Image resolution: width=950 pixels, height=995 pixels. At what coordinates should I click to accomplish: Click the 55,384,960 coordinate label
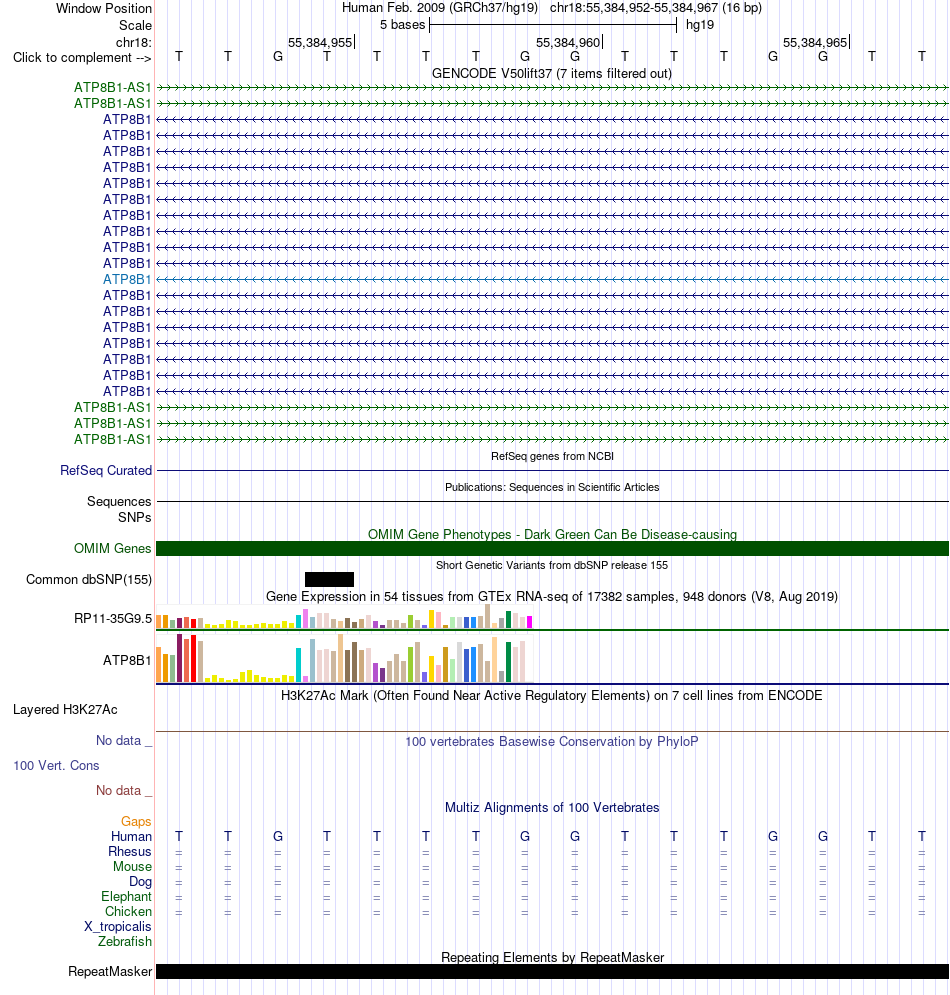tap(568, 43)
